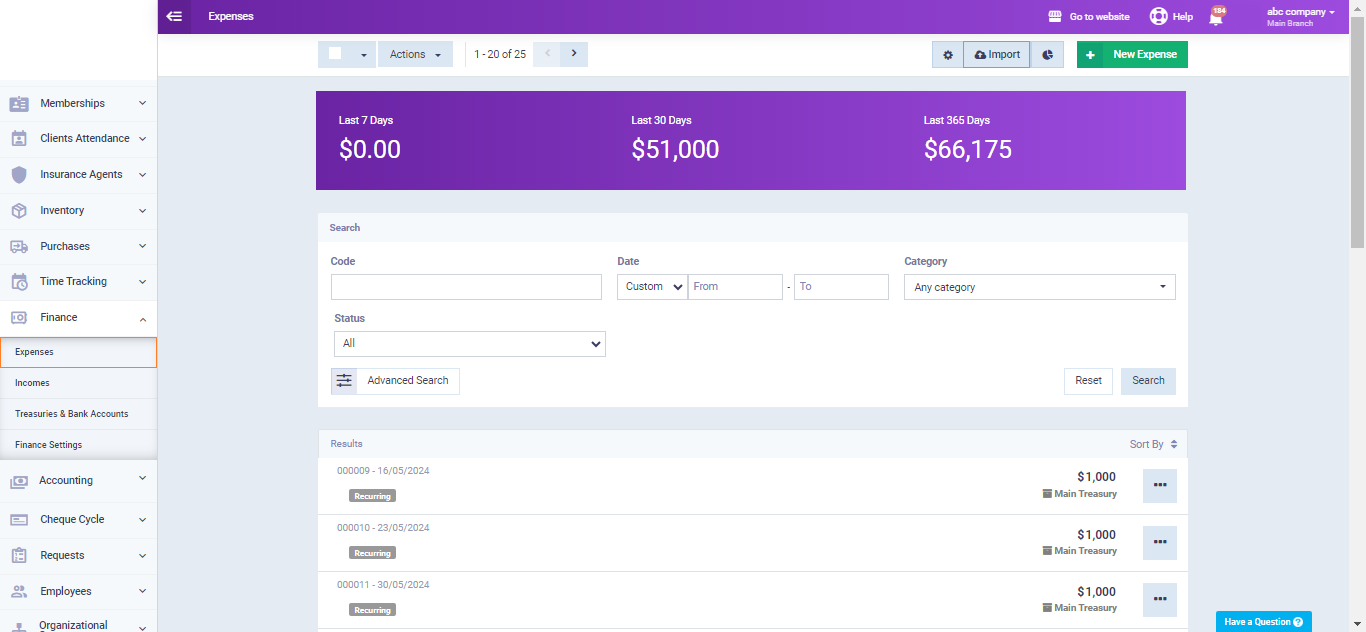The width and height of the screenshot is (1366, 632).
Task: Open the Organizational sidebar menu
Action: tap(78, 622)
